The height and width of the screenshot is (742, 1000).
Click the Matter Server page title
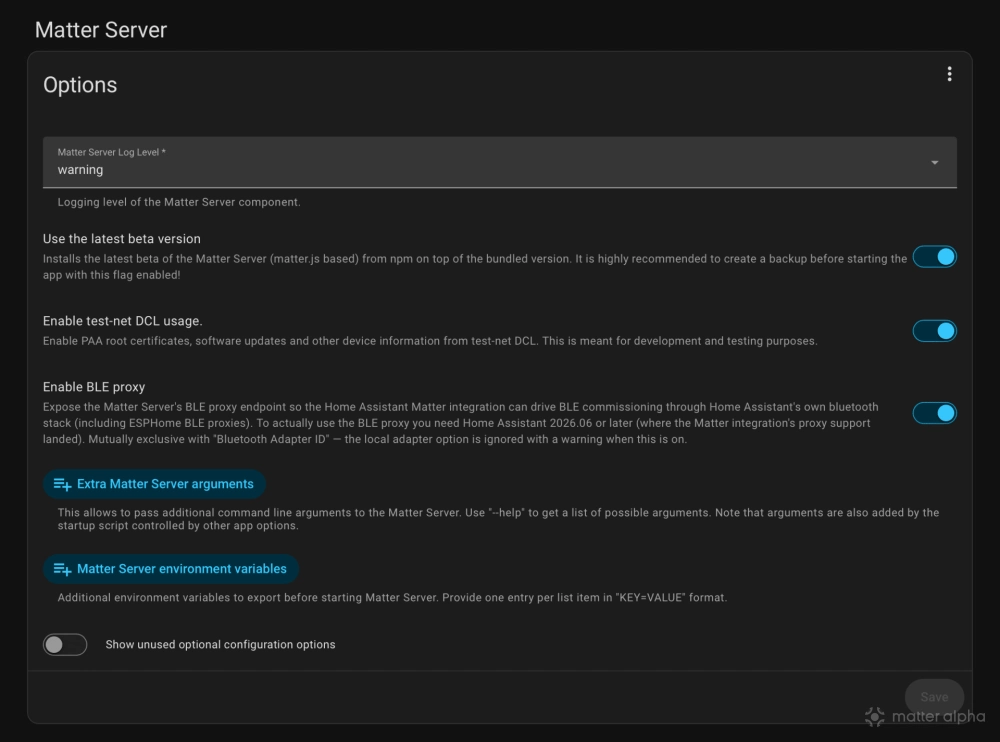(x=101, y=30)
